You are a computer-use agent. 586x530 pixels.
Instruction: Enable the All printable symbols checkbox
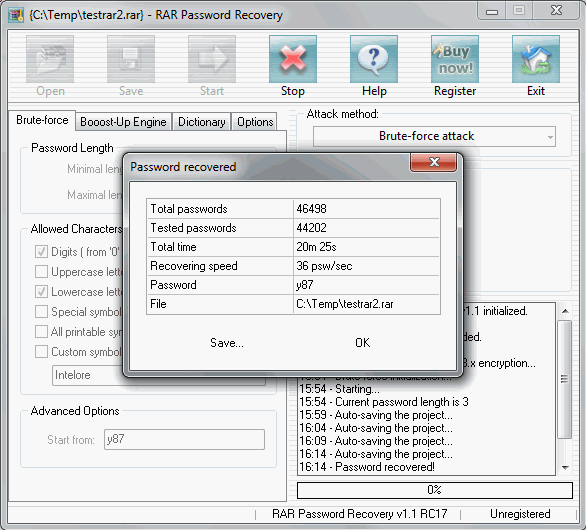coord(41,332)
